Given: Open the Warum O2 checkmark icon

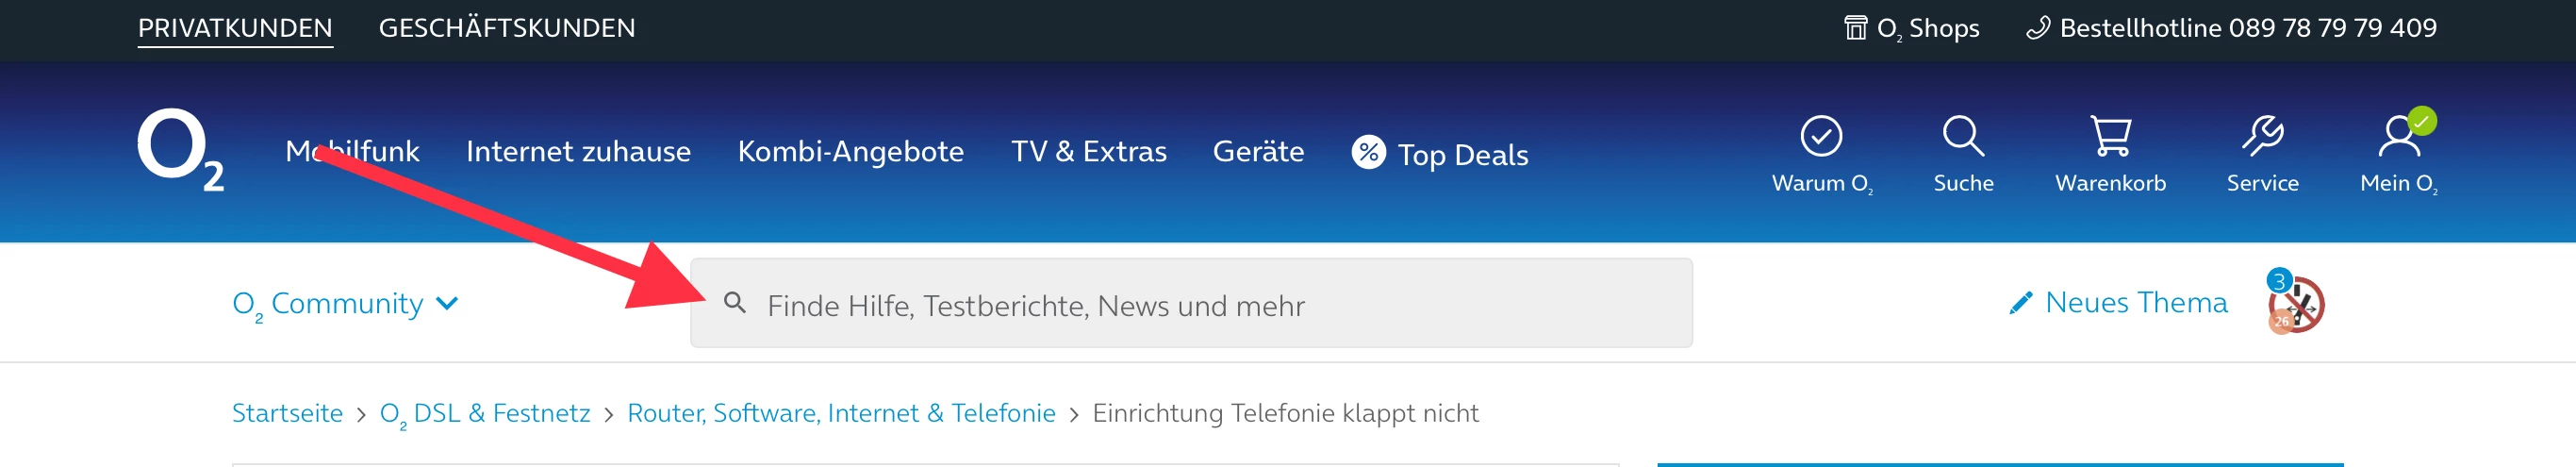Looking at the screenshot, I should click(1821, 137).
